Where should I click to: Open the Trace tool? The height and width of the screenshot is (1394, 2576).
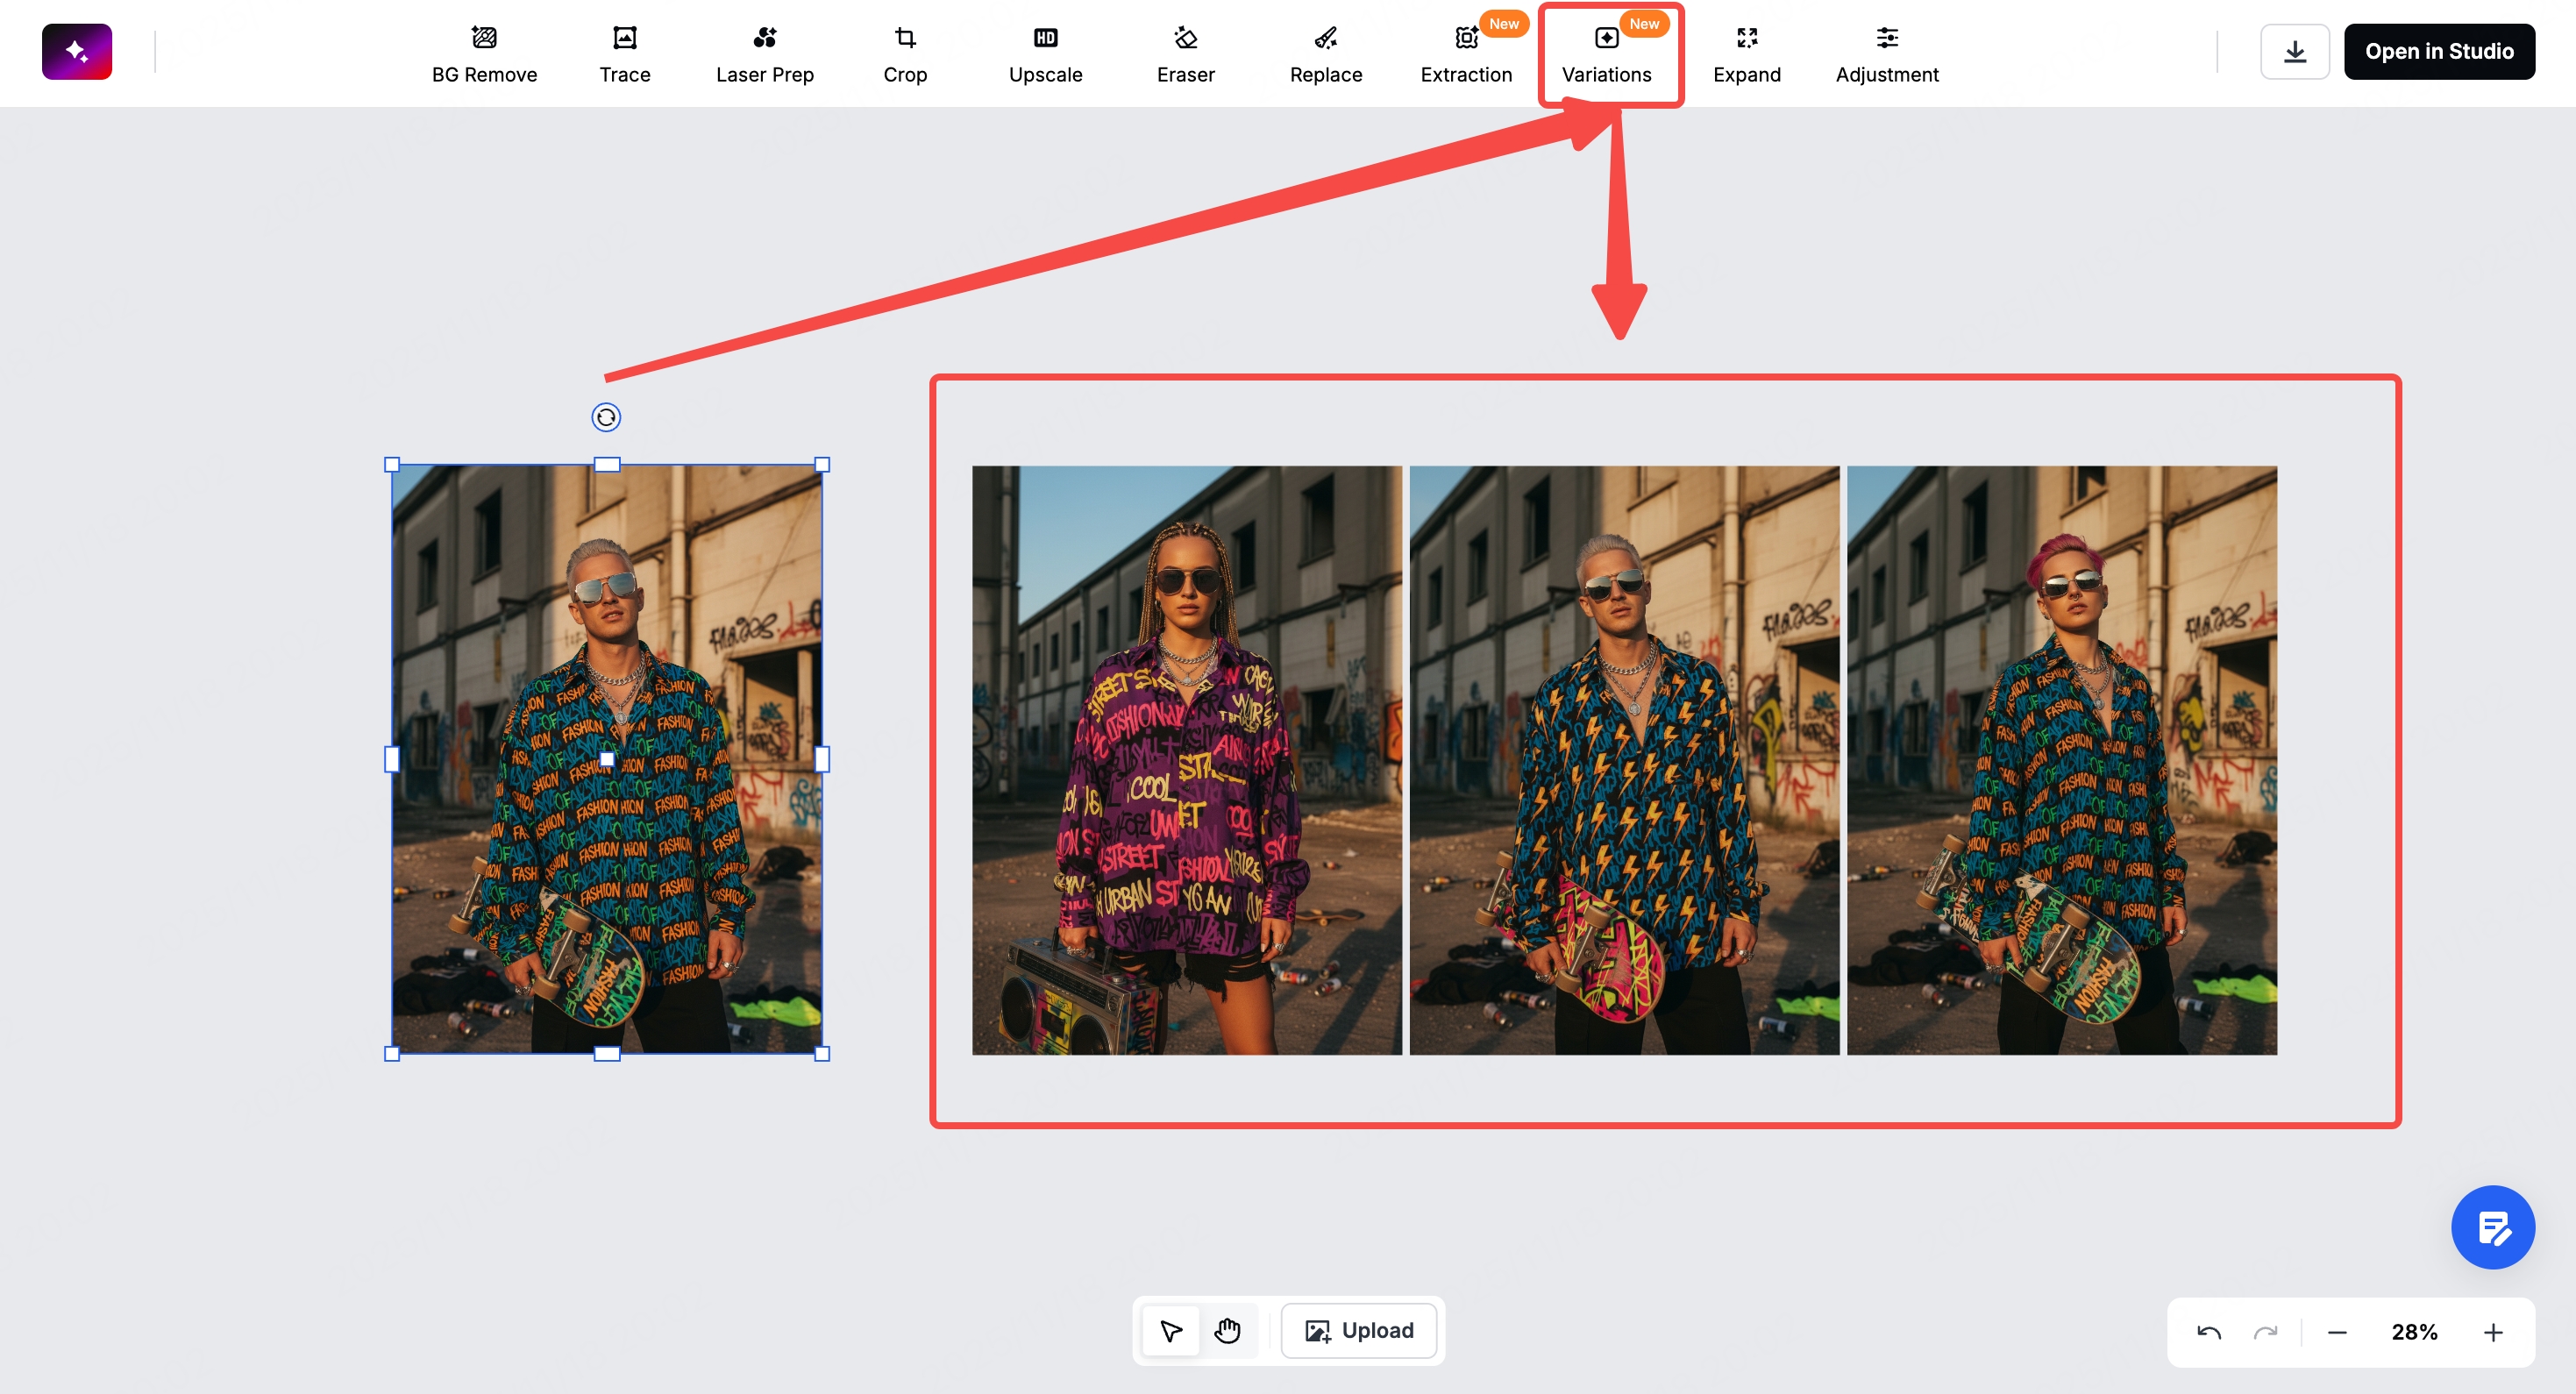coord(624,54)
